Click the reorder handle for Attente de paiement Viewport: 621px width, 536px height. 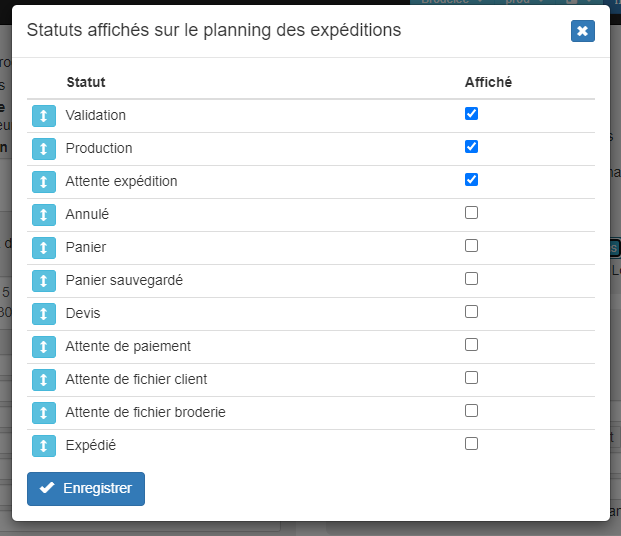[44, 347]
